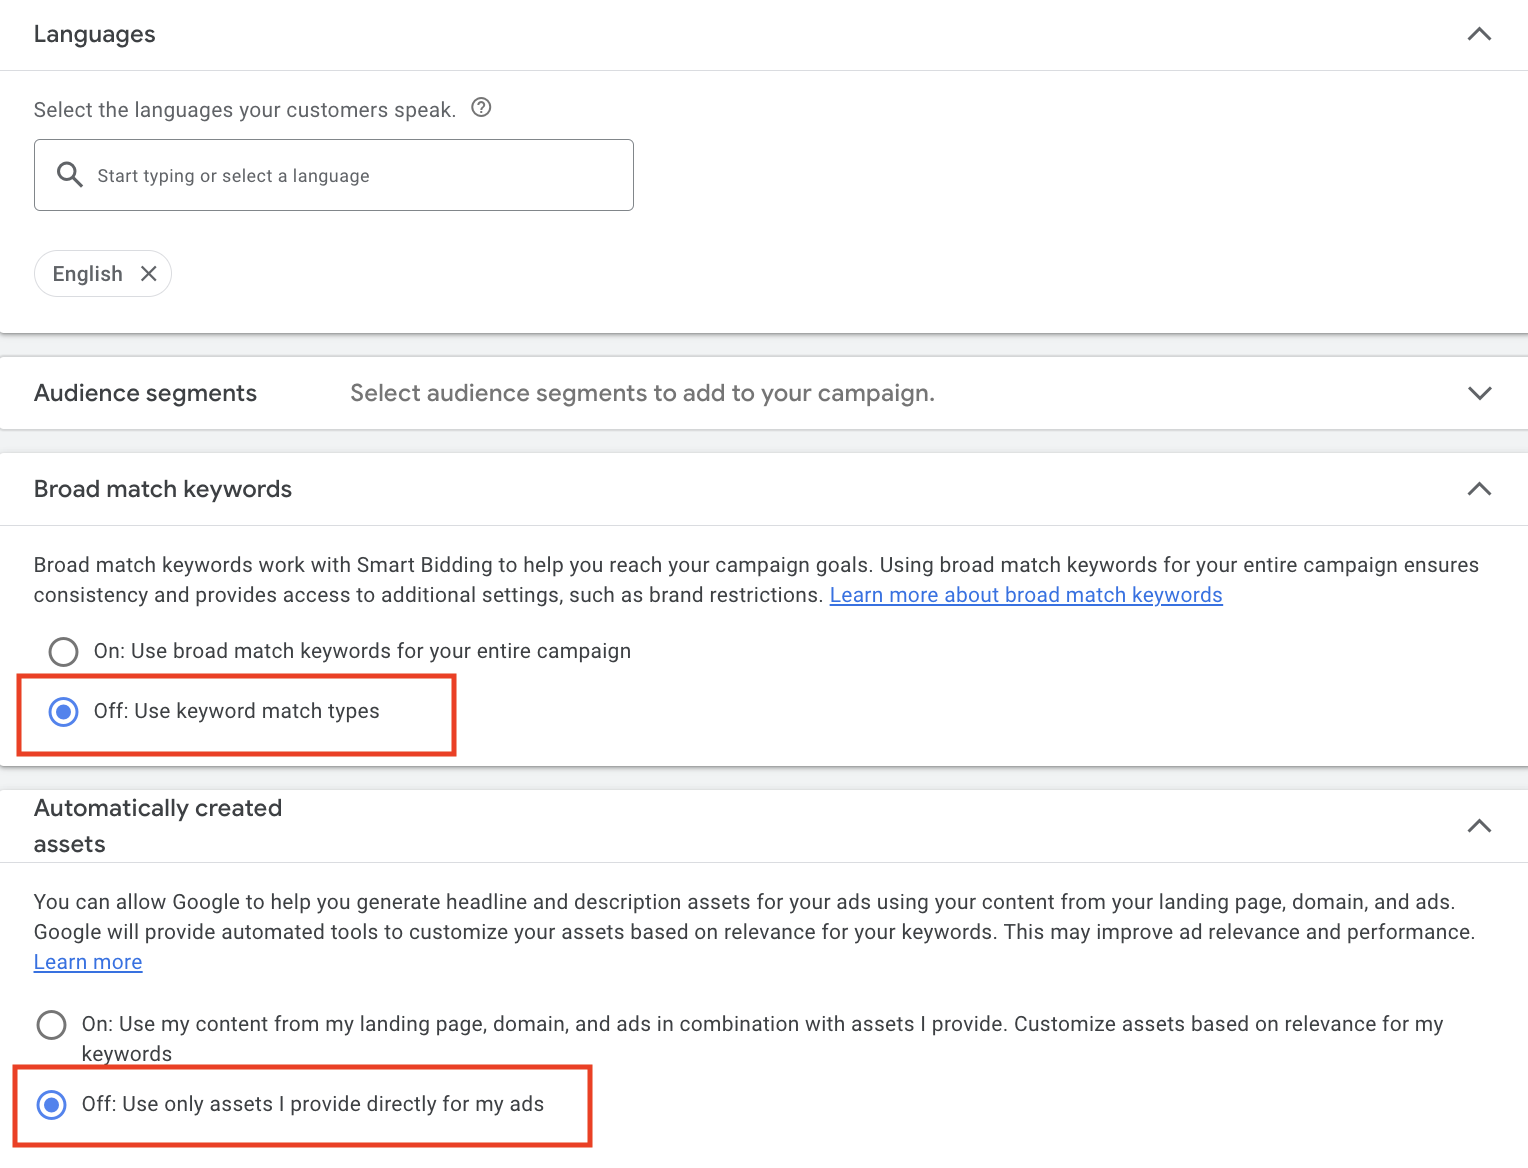Click the Languages section heading

coord(95,34)
